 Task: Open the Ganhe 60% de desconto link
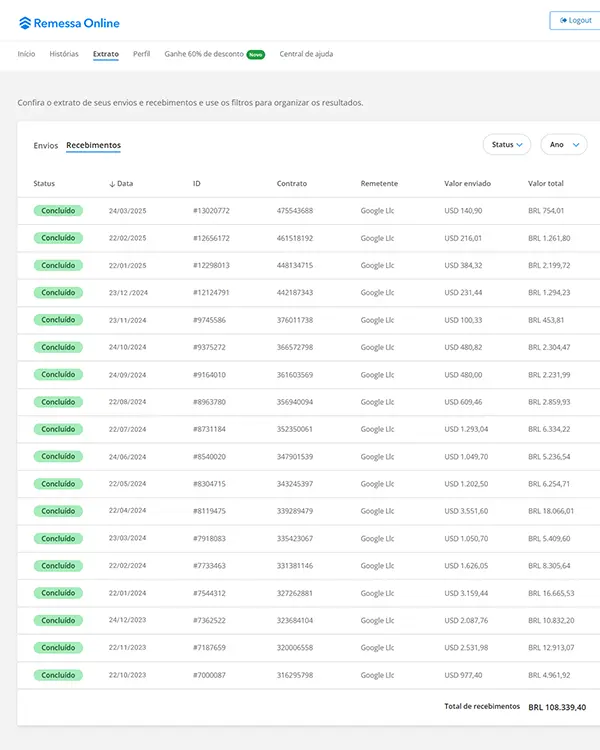203,54
